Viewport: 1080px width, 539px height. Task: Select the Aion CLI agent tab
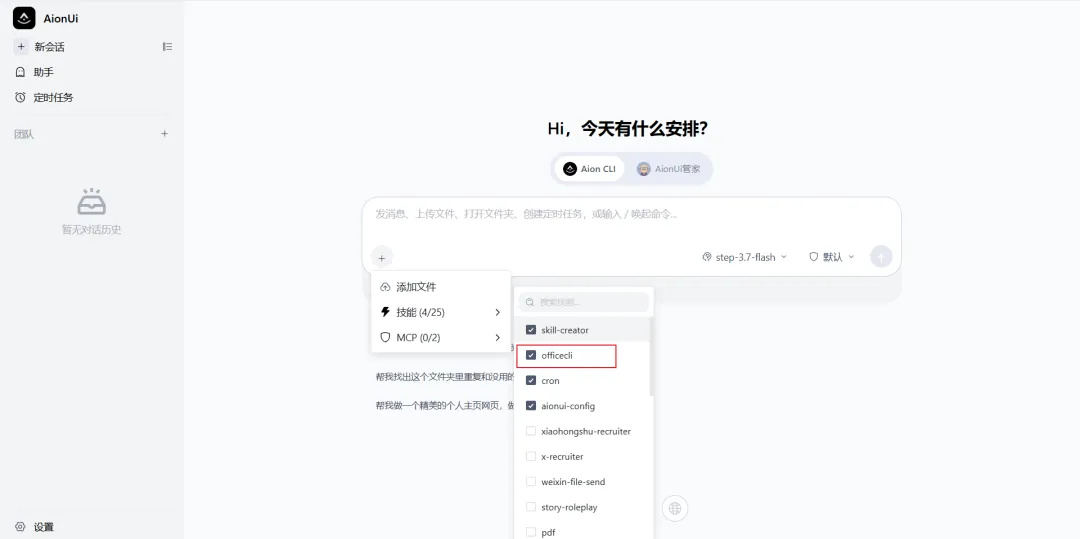click(589, 169)
